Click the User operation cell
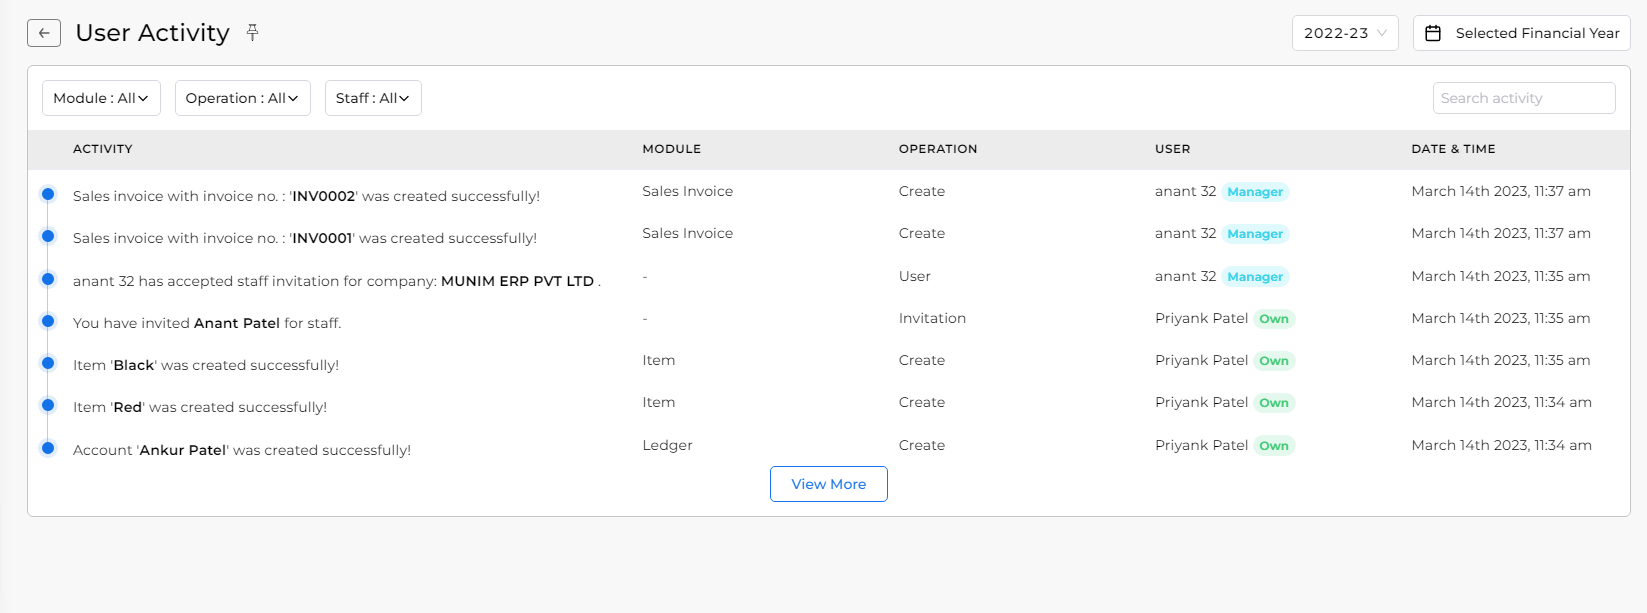This screenshot has height=613, width=1647. click(914, 276)
